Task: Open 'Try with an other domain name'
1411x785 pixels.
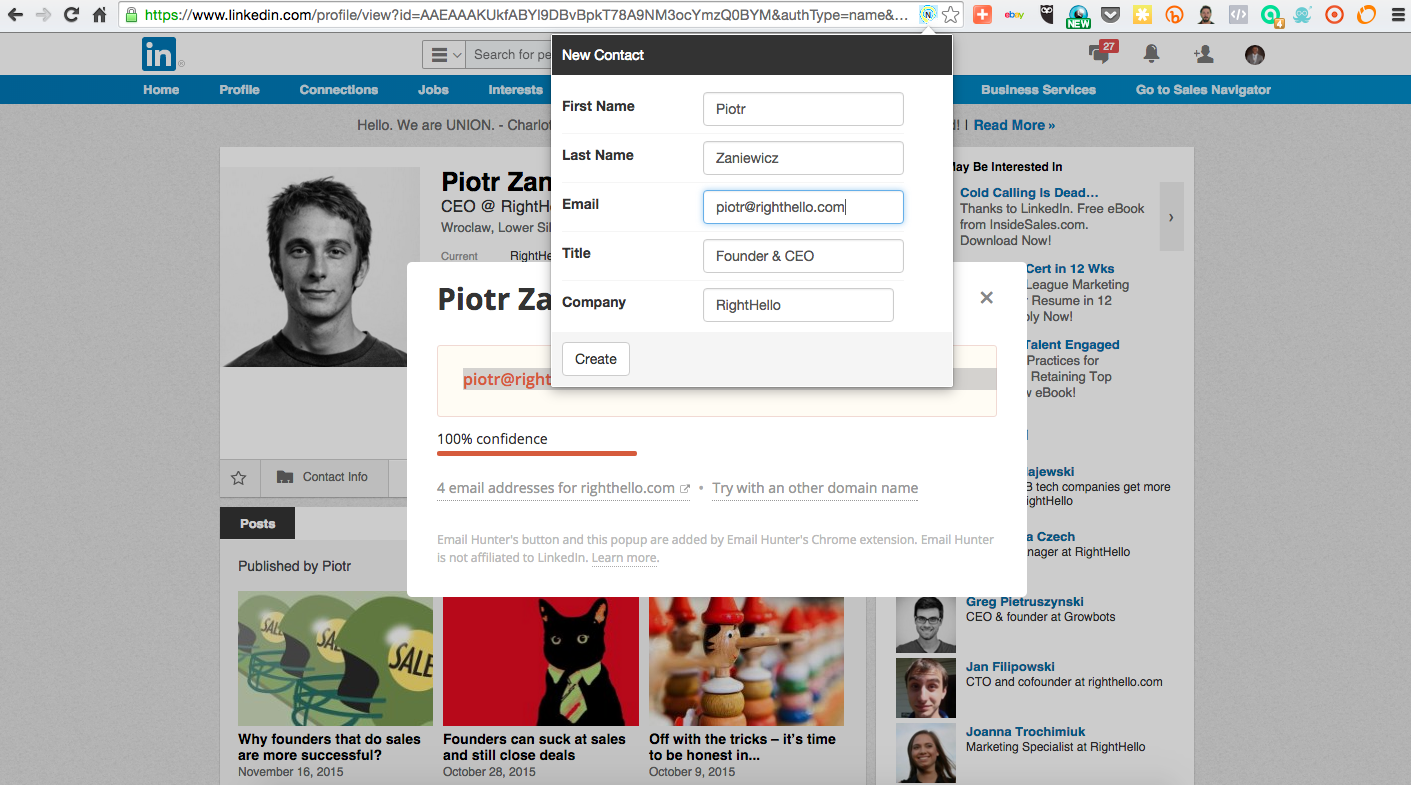Action: click(815, 488)
